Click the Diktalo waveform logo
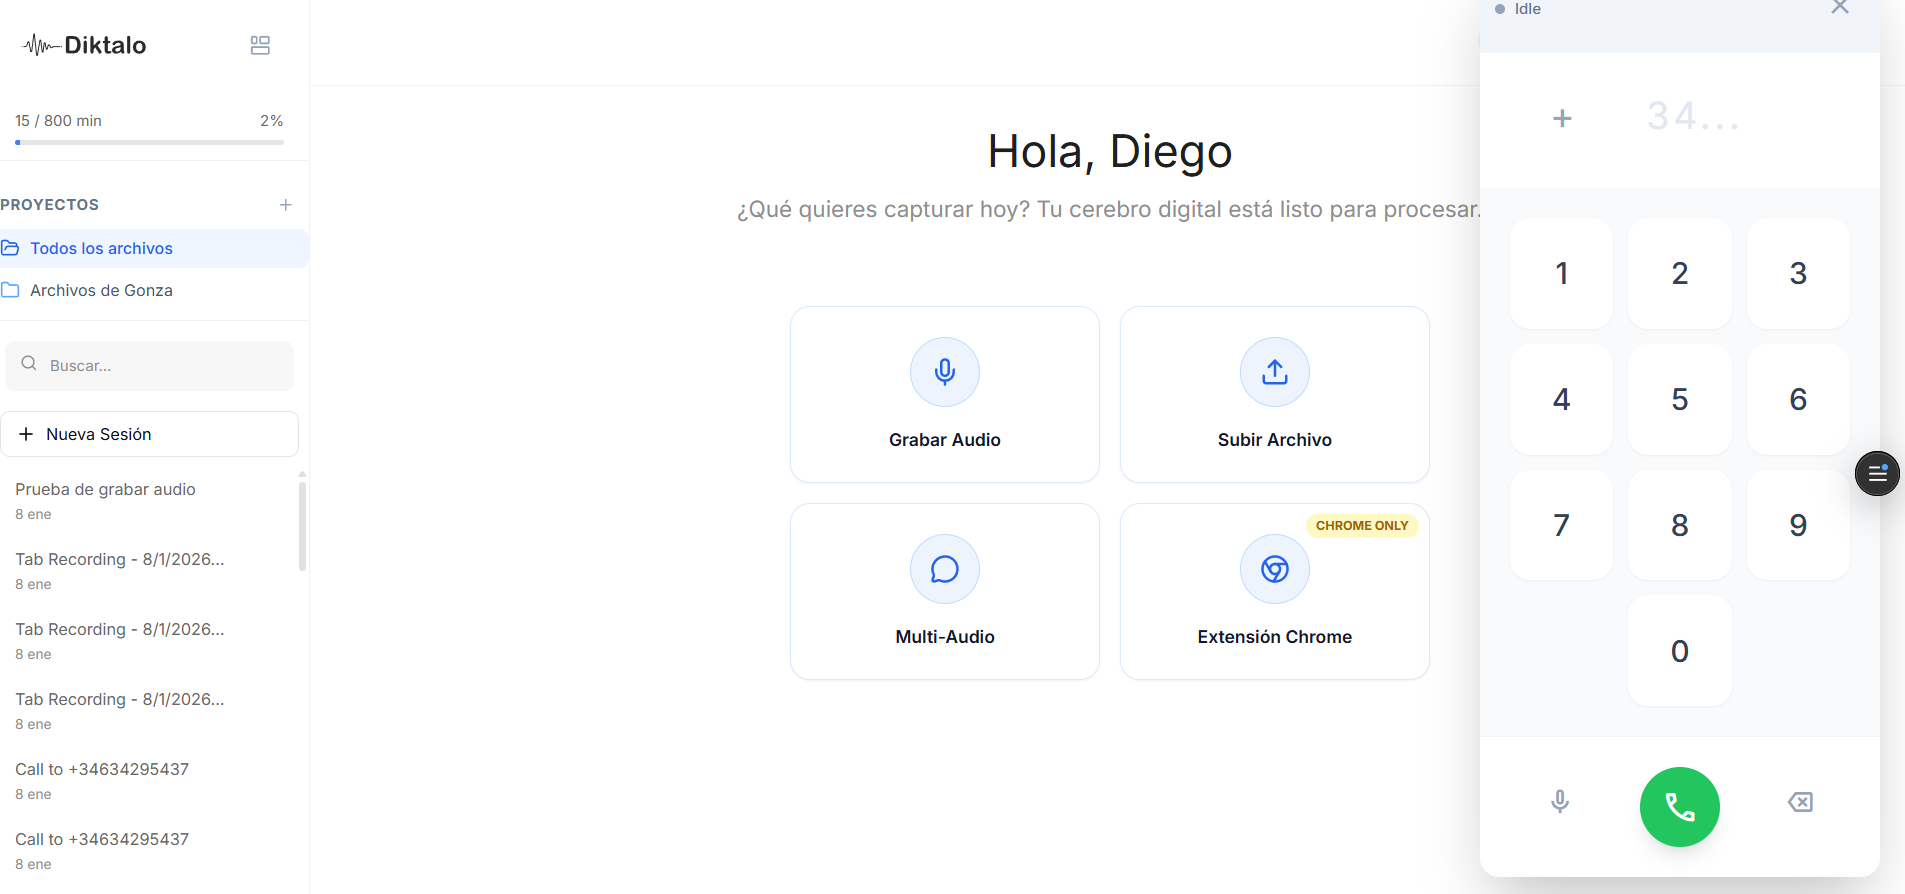The width and height of the screenshot is (1905, 894). tap(85, 45)
